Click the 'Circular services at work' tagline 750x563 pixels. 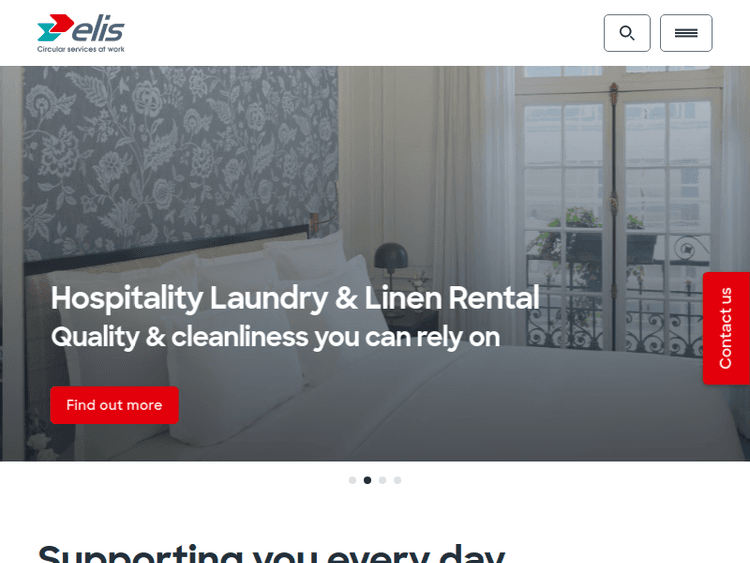pos(81,49)
